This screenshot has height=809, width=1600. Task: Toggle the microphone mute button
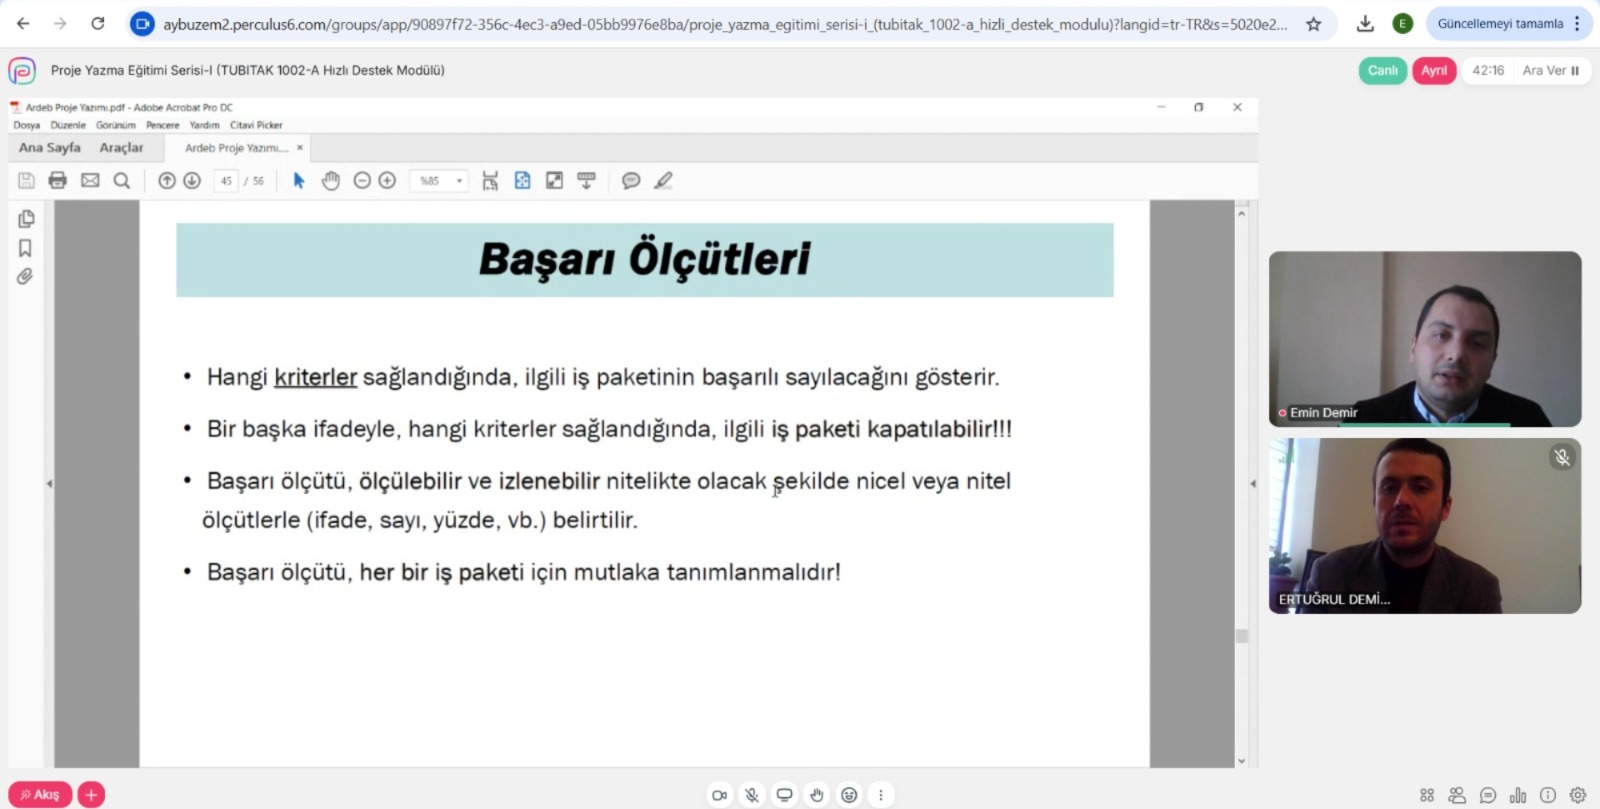point(752,795)
